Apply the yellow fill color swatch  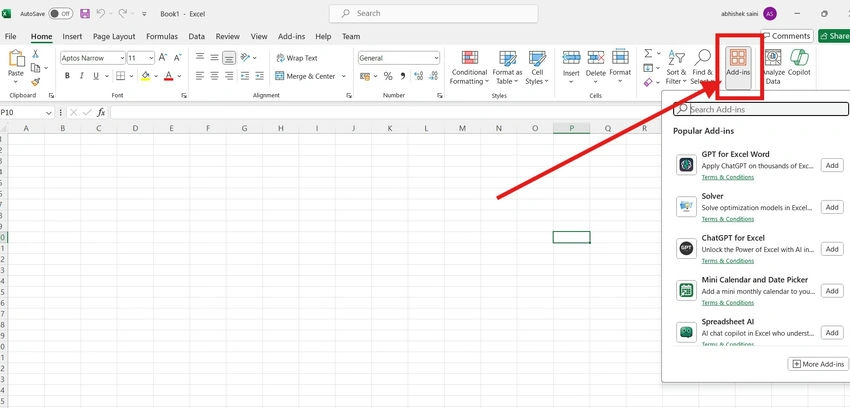click(x=145, y=76)
